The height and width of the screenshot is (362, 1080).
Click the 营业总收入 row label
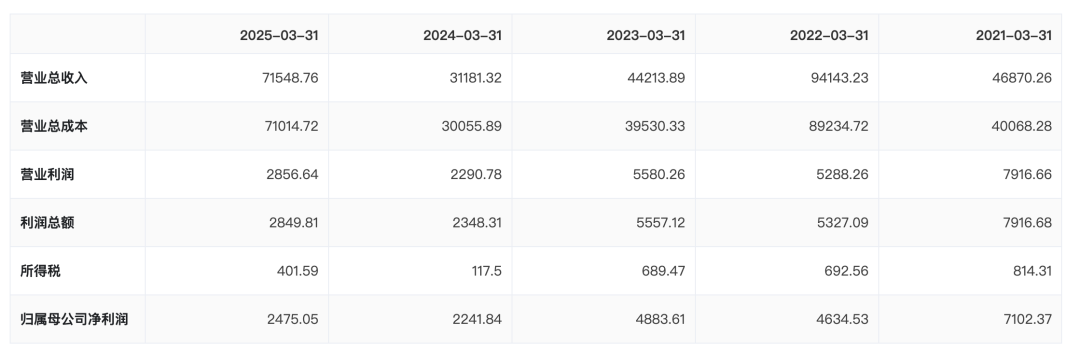click(54, 78)
